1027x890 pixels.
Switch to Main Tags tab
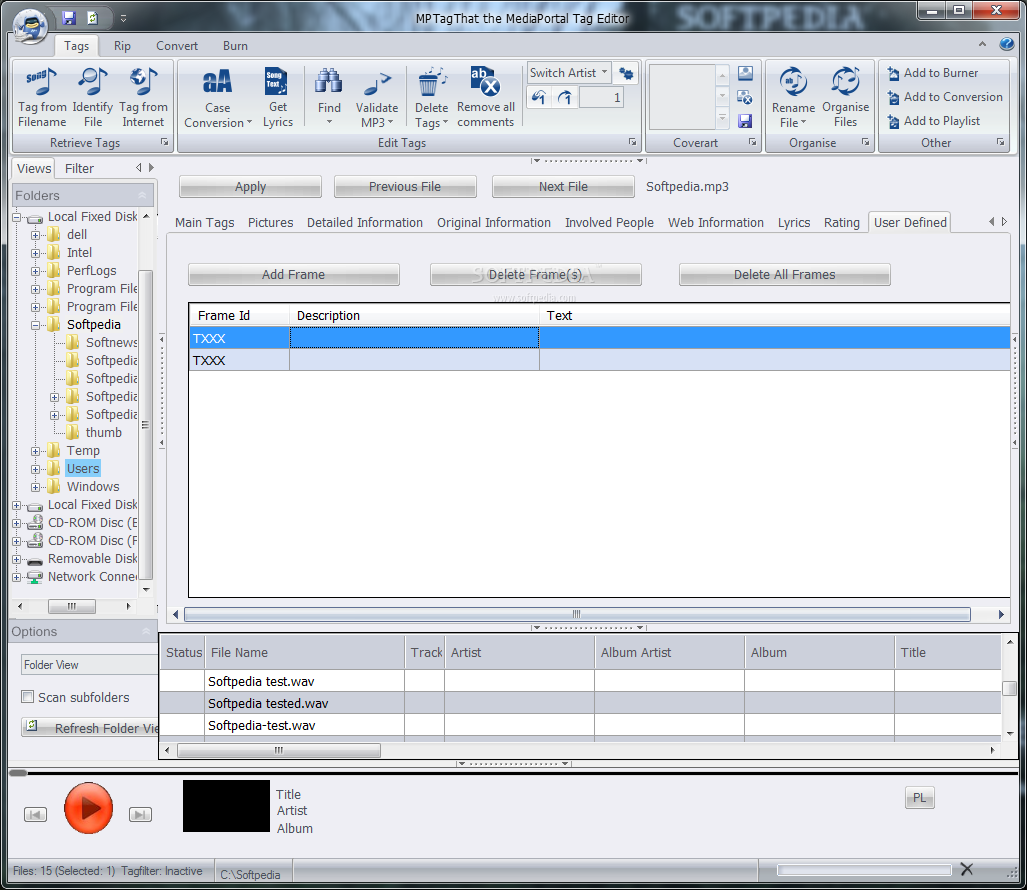click(x=204, y=223)
